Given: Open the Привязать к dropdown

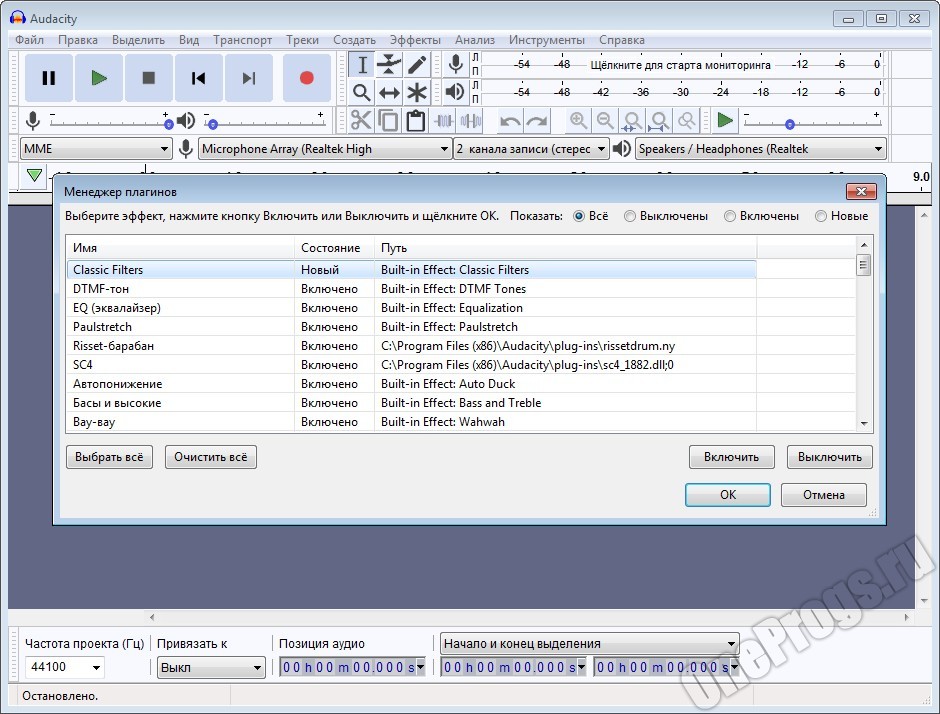Looking at the screenshot, I should click(x=211, y=667).
